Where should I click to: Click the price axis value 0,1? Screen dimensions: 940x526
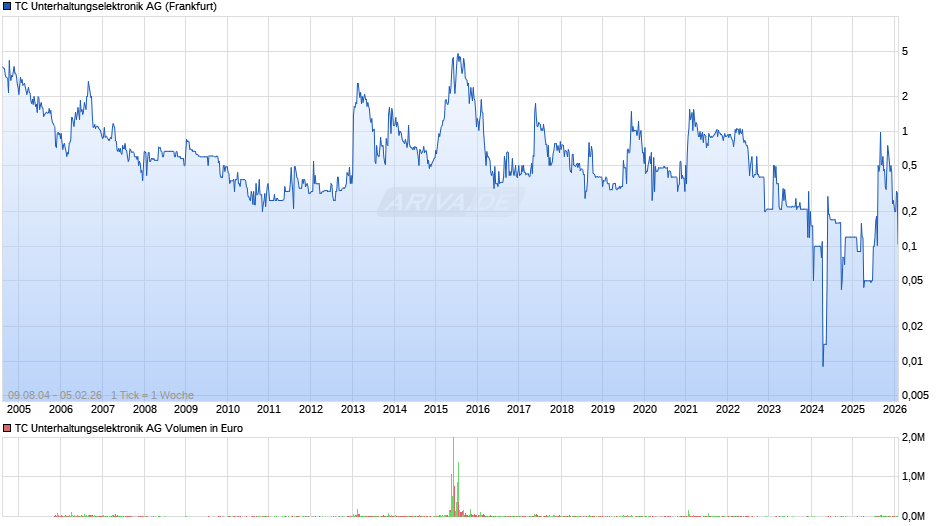(909, 247)
